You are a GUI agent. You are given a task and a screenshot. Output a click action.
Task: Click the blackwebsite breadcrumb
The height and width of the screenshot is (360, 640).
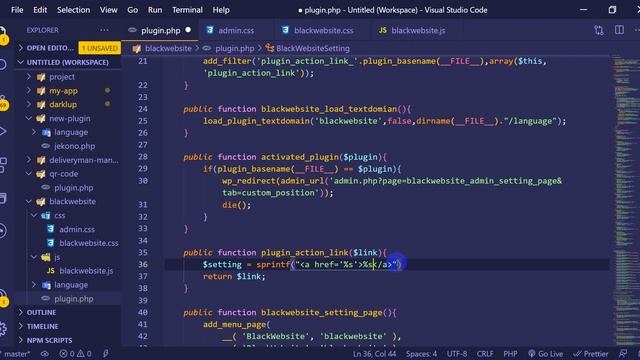pyautogui.click(x=168, y=48)
